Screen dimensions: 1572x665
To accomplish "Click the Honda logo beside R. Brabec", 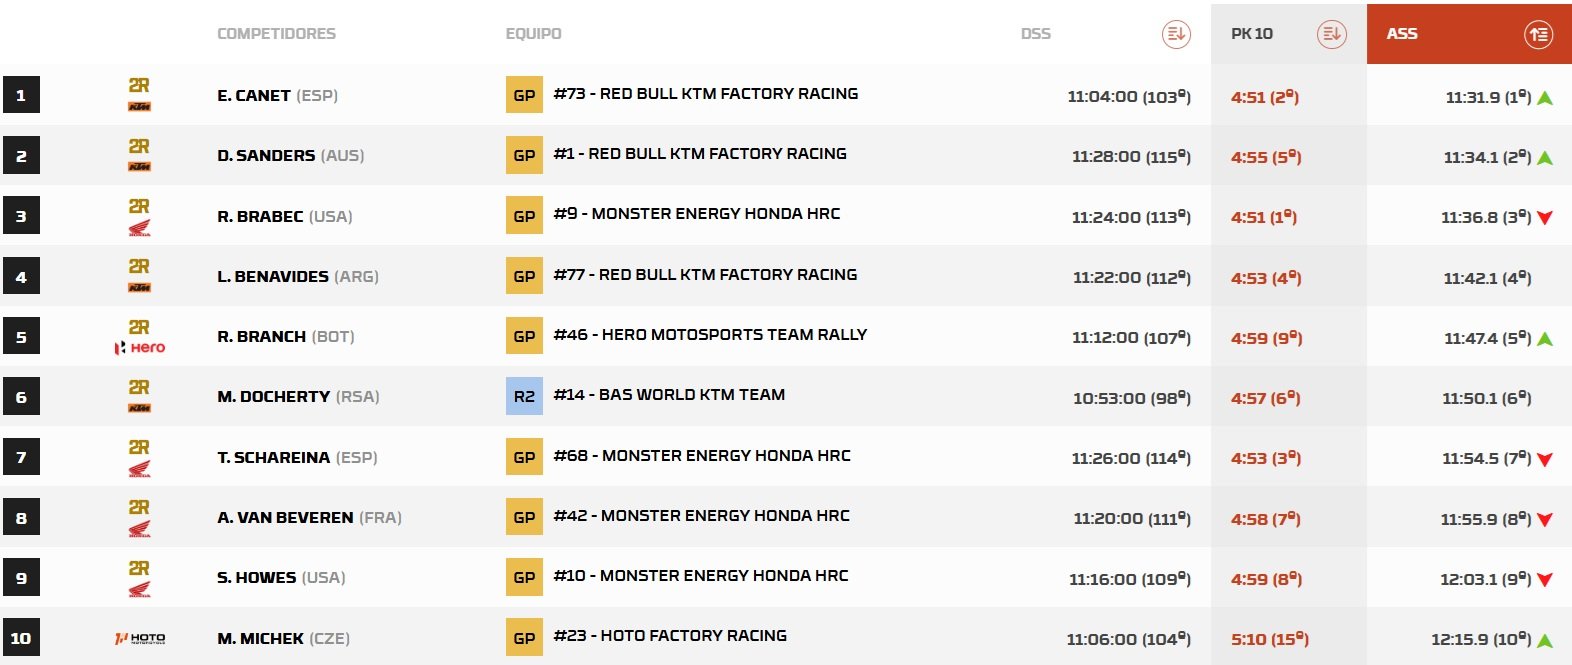I will point(140,229).
